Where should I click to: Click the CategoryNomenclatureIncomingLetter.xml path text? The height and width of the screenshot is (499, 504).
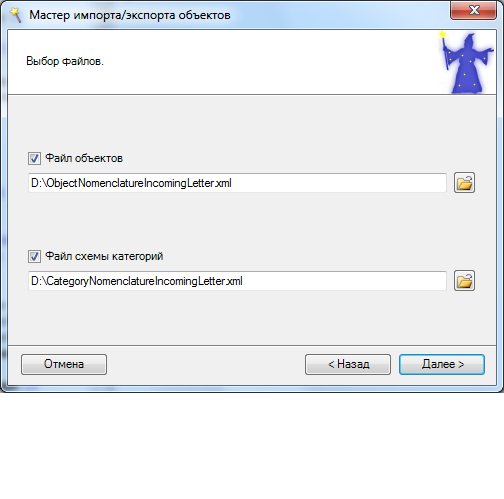click(x=137, y=281)
